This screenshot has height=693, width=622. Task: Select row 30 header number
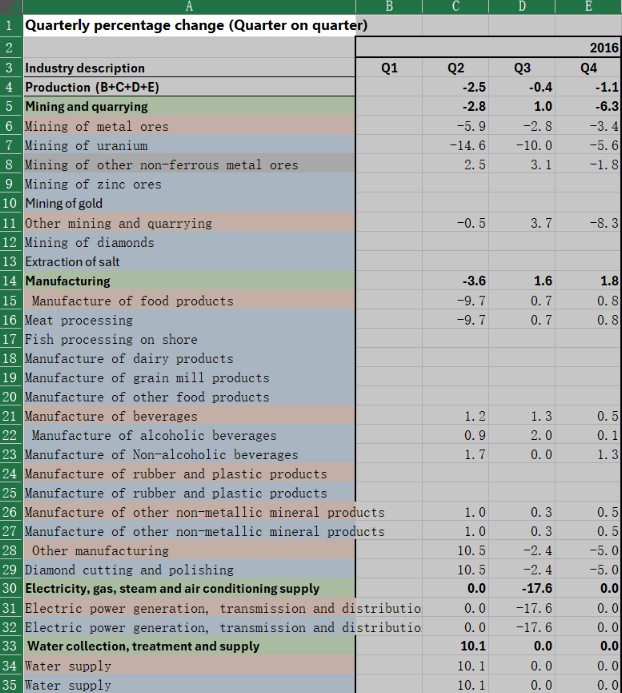click(10, 589)
